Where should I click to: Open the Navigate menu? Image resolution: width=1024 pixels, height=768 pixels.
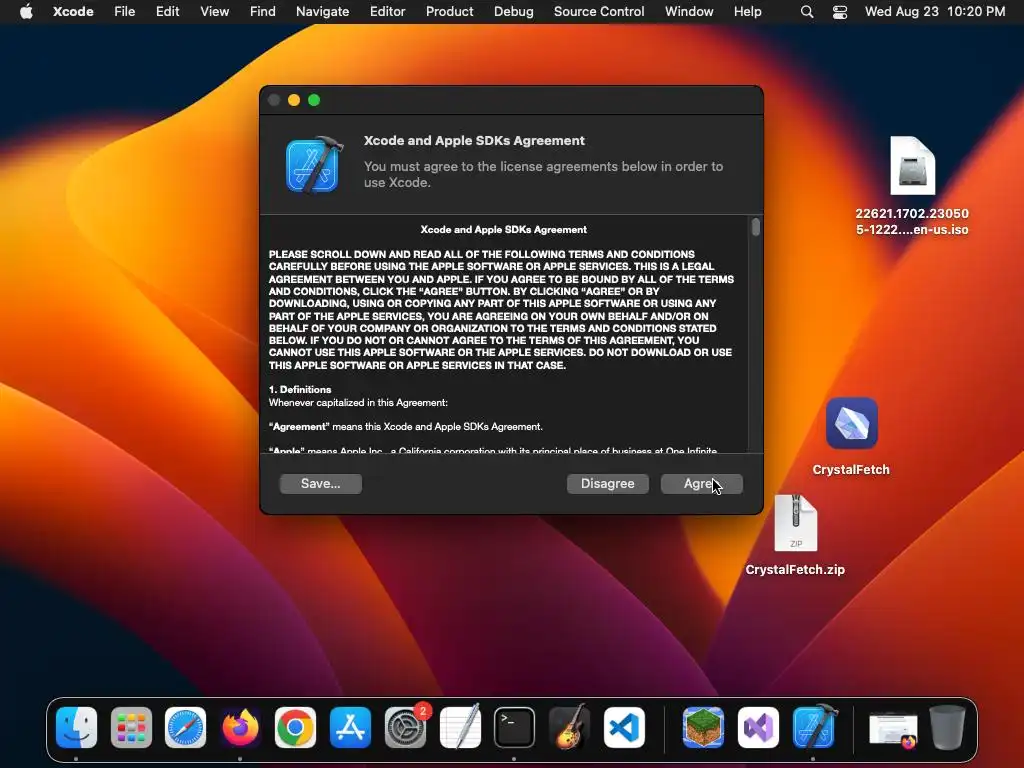pyautogui.click(x=323, y=11)
